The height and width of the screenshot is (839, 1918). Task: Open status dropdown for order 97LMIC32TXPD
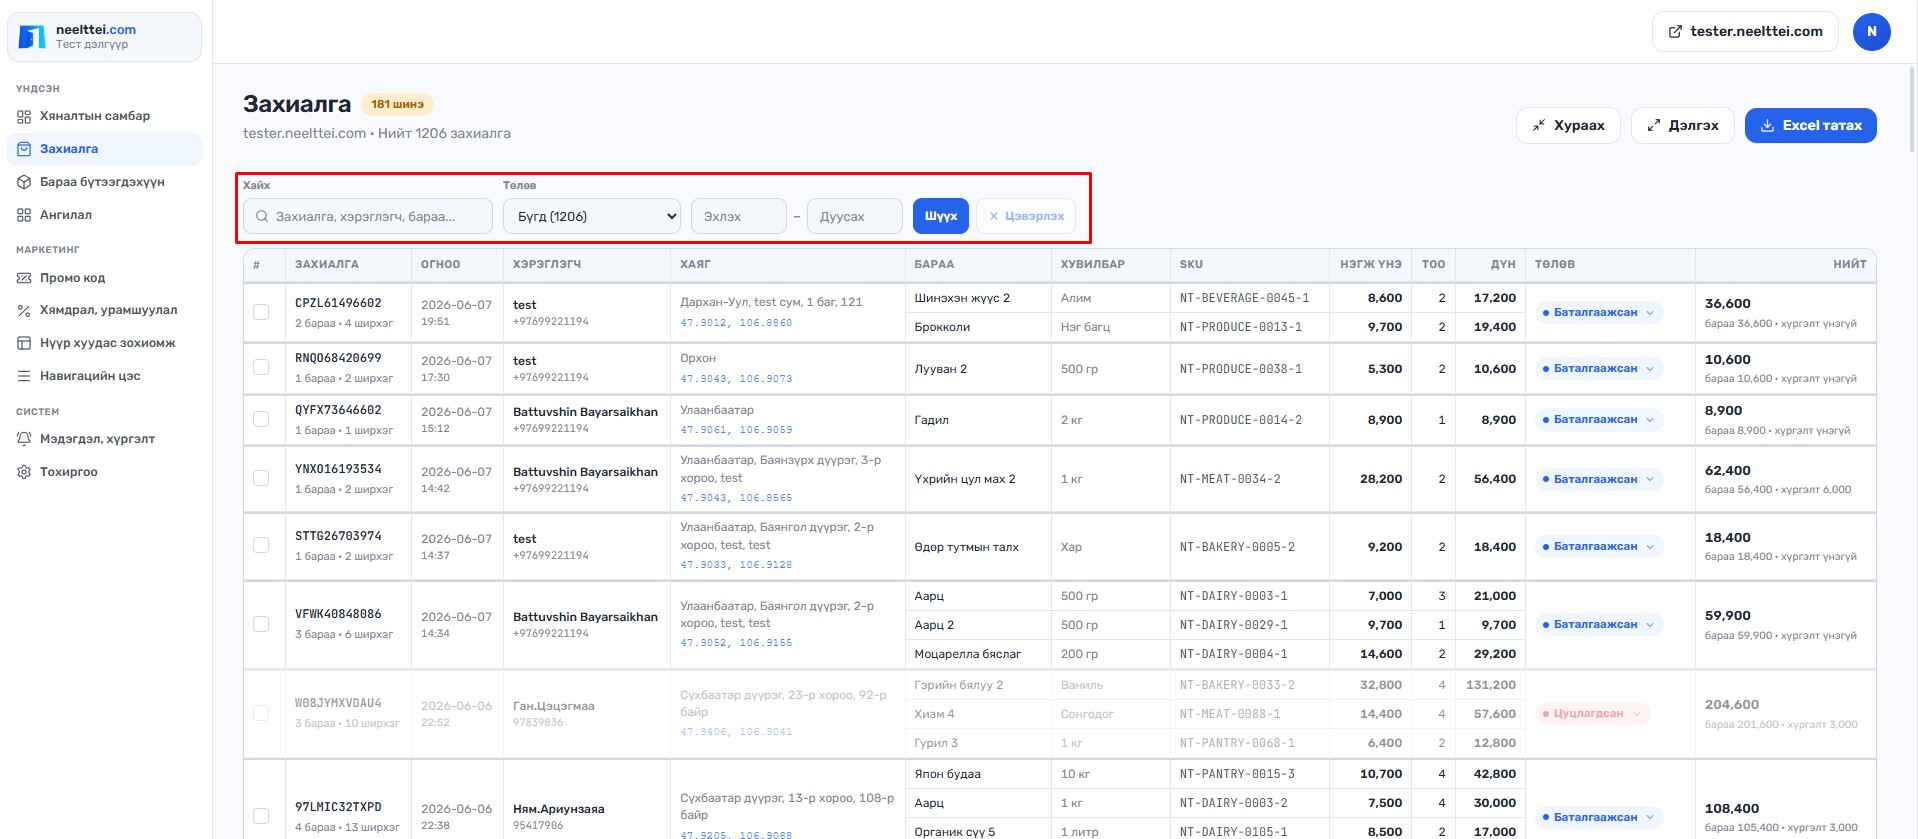tap(1598, 818)
